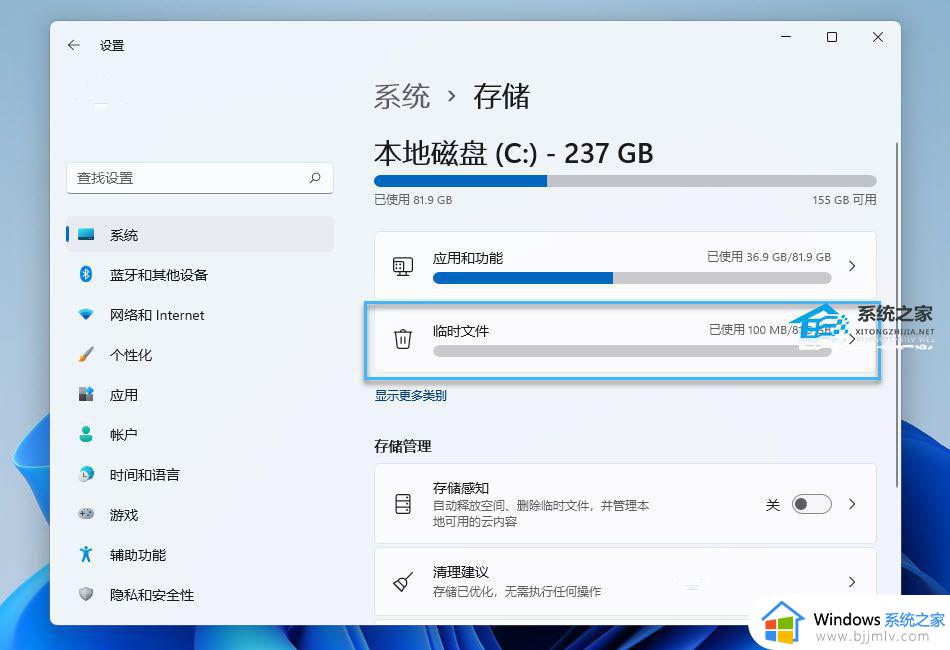Open the 清理建议 entry
The image size is (950, 650).
(625, 582)
